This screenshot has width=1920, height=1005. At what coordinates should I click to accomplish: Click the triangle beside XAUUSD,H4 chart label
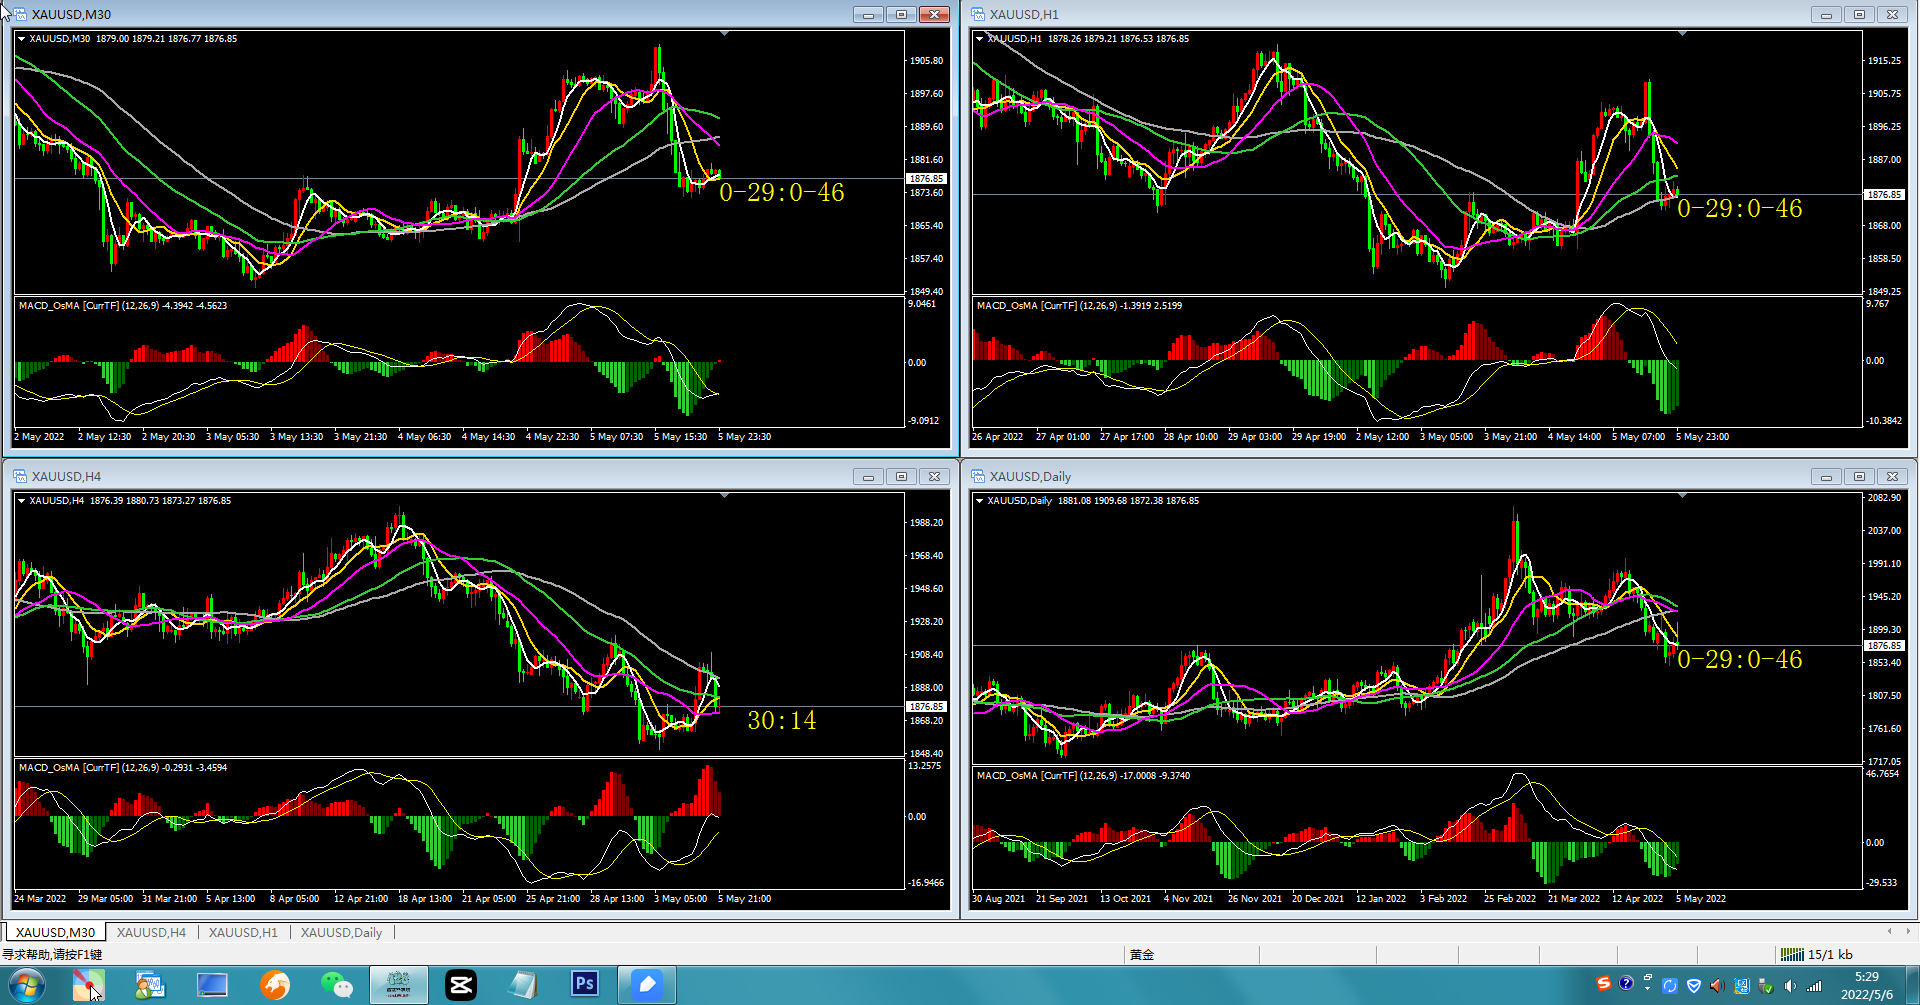(21, 501)
